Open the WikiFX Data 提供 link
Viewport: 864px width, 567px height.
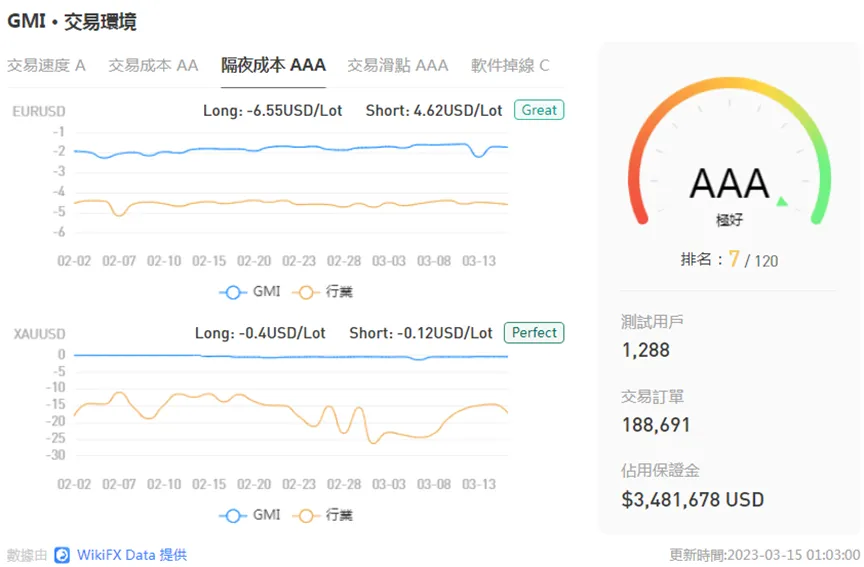132,555
